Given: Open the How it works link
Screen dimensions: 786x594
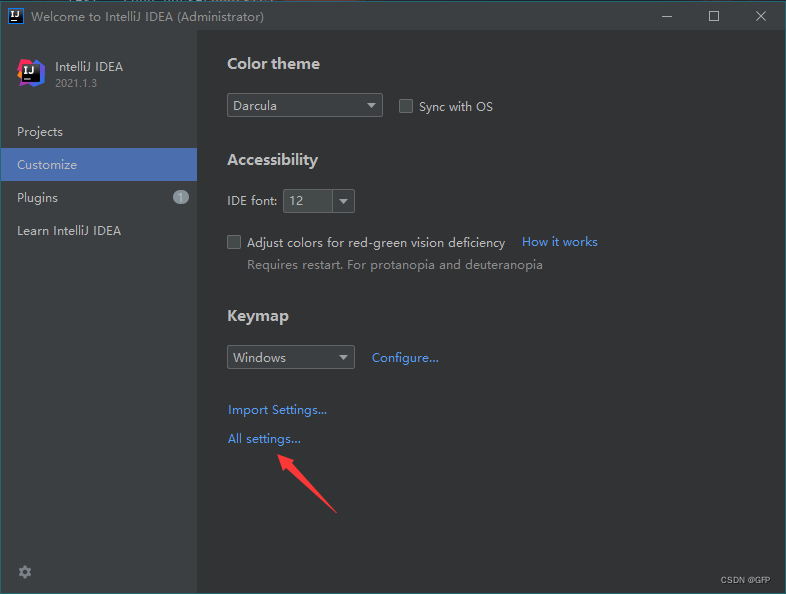Looking at the screenshot, I should [559, 242].
